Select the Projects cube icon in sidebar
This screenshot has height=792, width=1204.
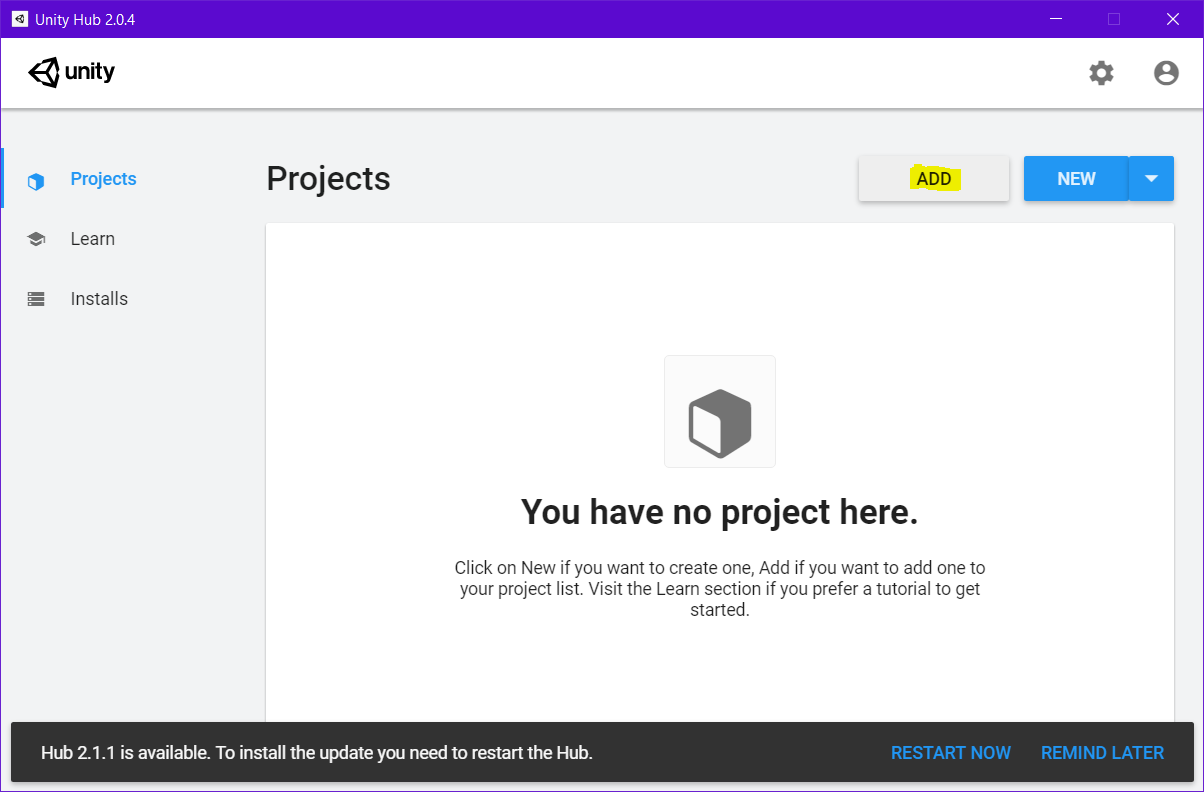click(36, 180)
